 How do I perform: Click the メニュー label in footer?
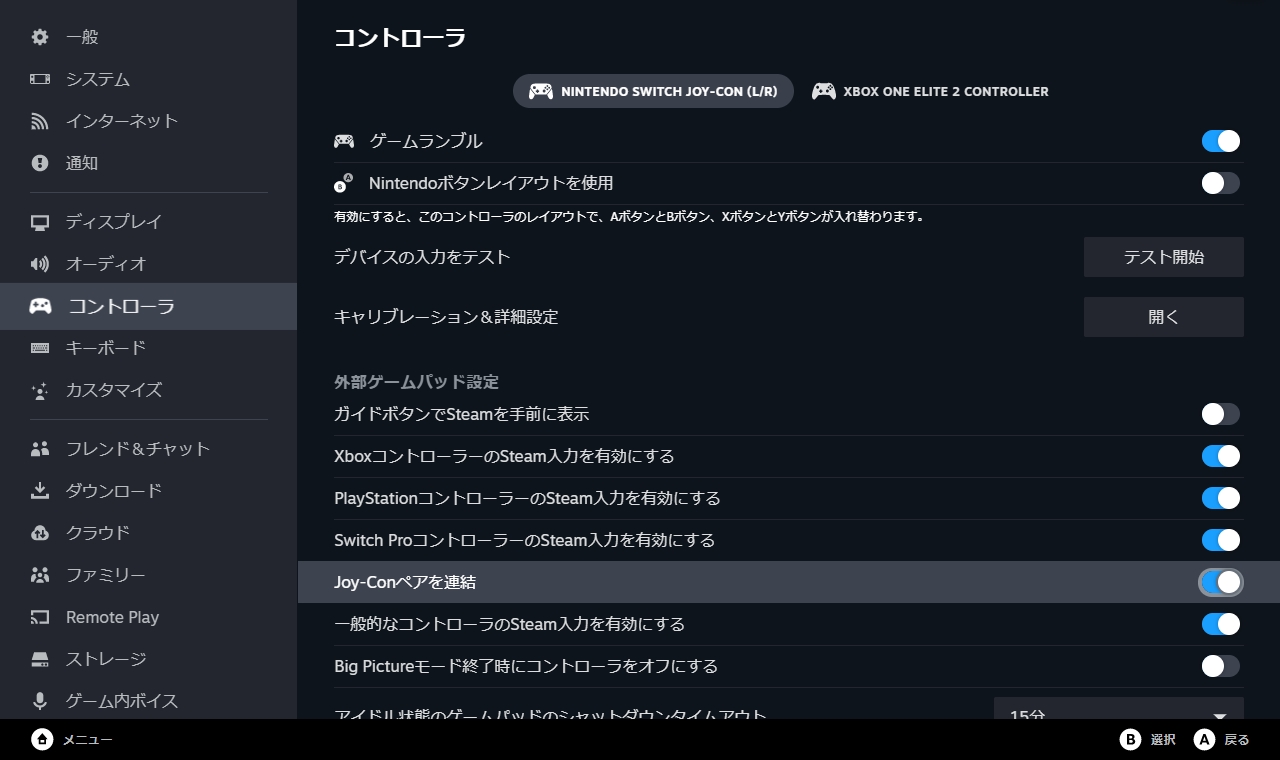tap(87, 740)
